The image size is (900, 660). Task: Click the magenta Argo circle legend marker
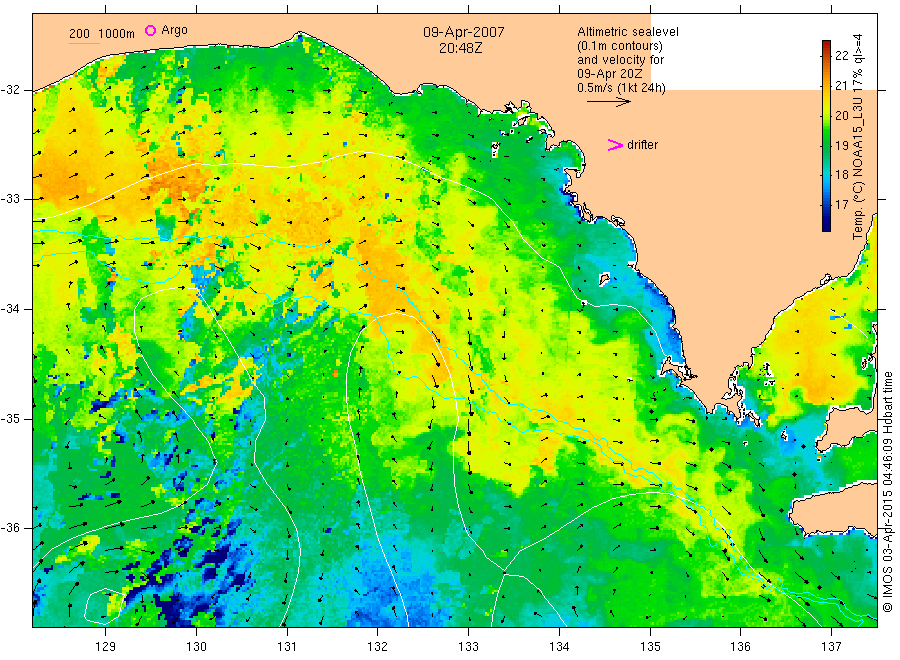pos(150,30)
